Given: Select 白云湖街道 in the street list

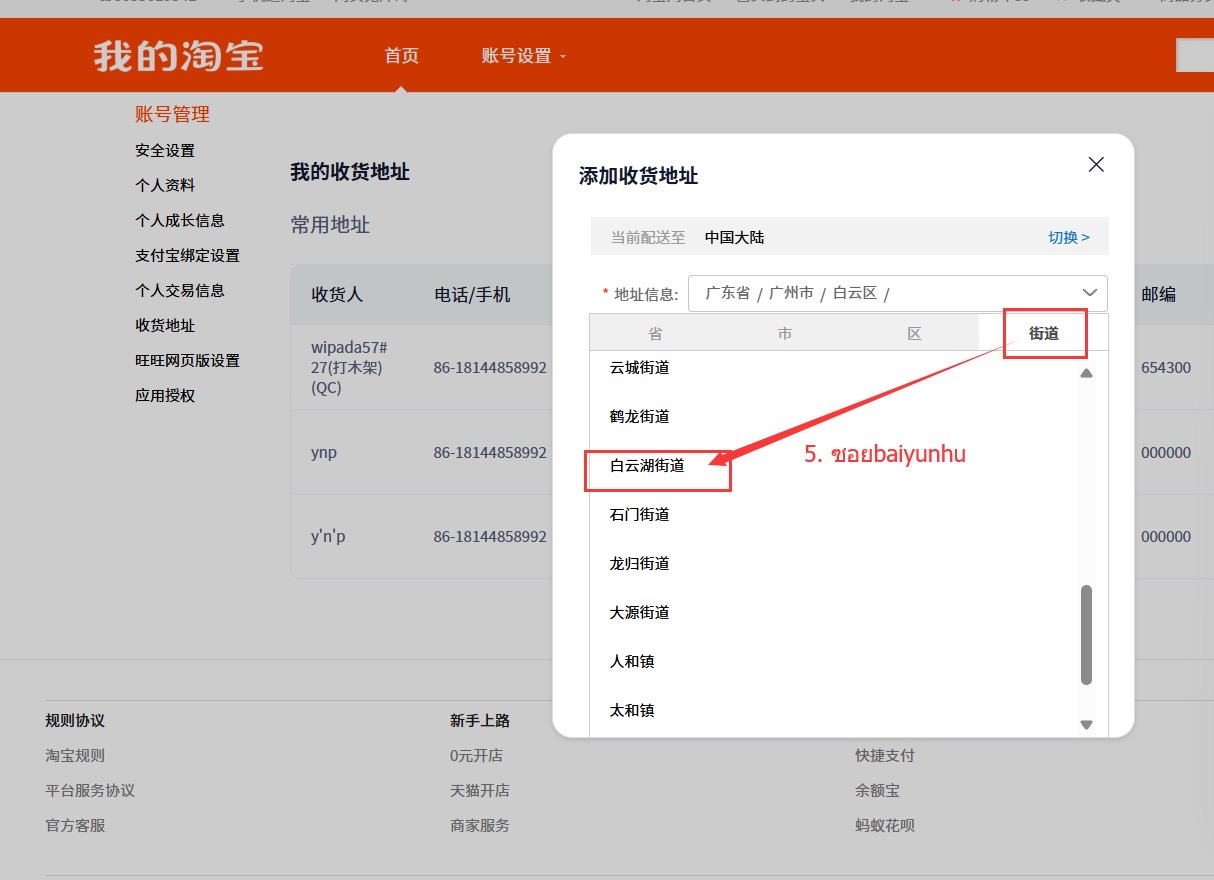Looking at the screenshot, I should coord(647,466).
